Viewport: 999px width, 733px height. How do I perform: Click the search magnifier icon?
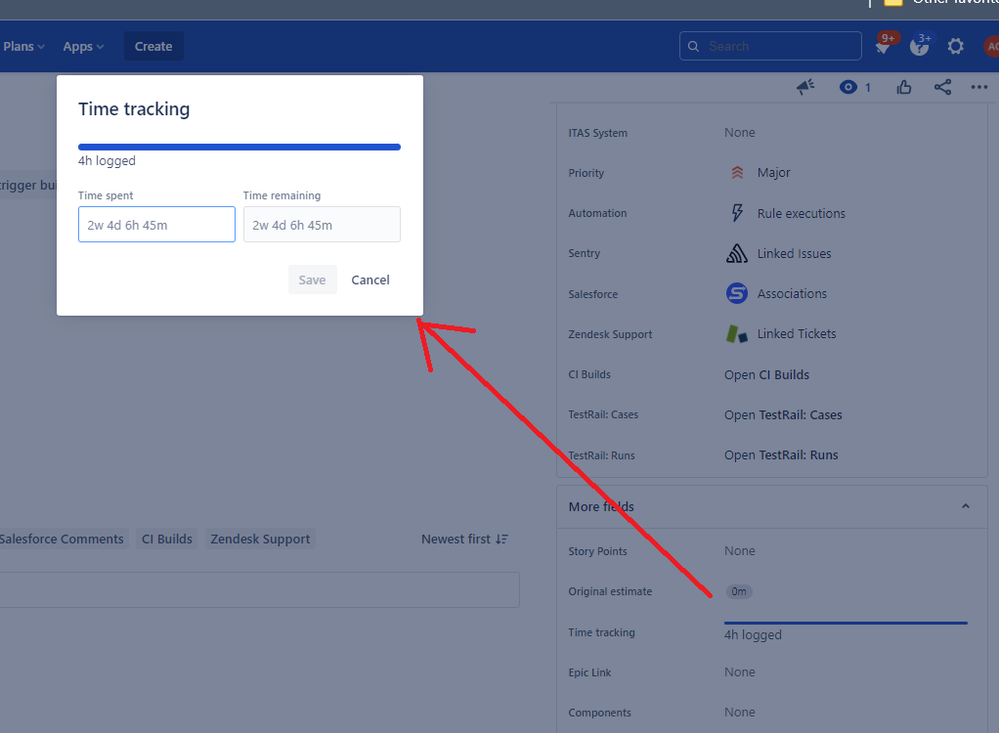694,47
